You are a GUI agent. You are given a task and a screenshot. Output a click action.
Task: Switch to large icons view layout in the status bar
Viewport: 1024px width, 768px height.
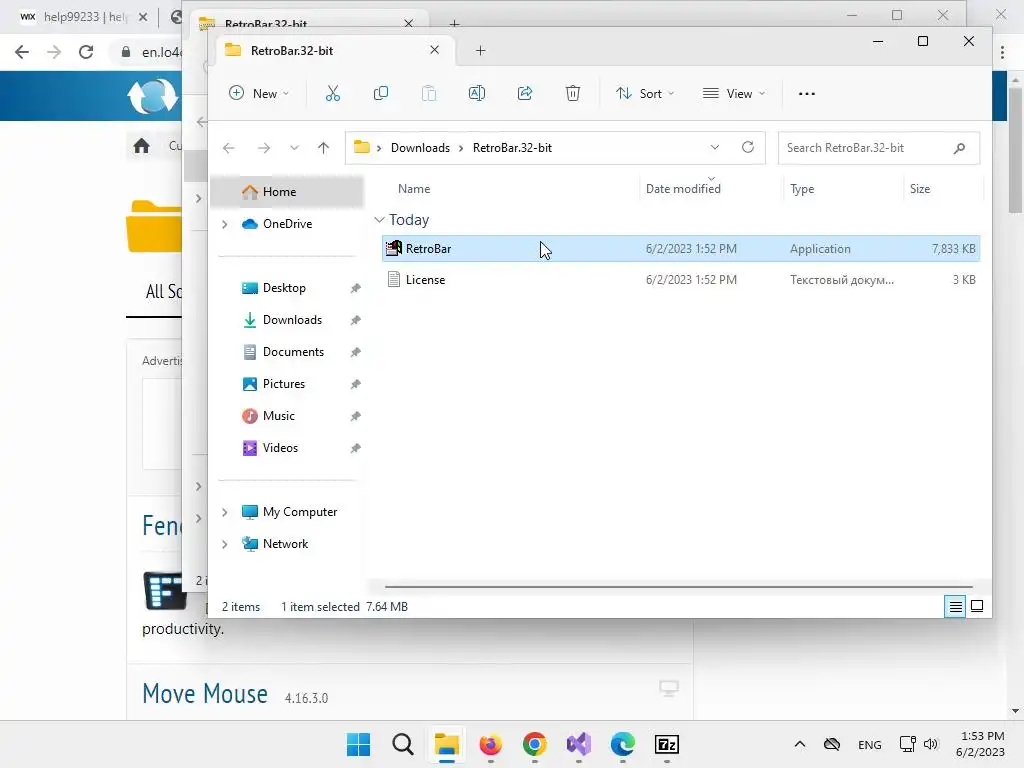tap(977, 607)
